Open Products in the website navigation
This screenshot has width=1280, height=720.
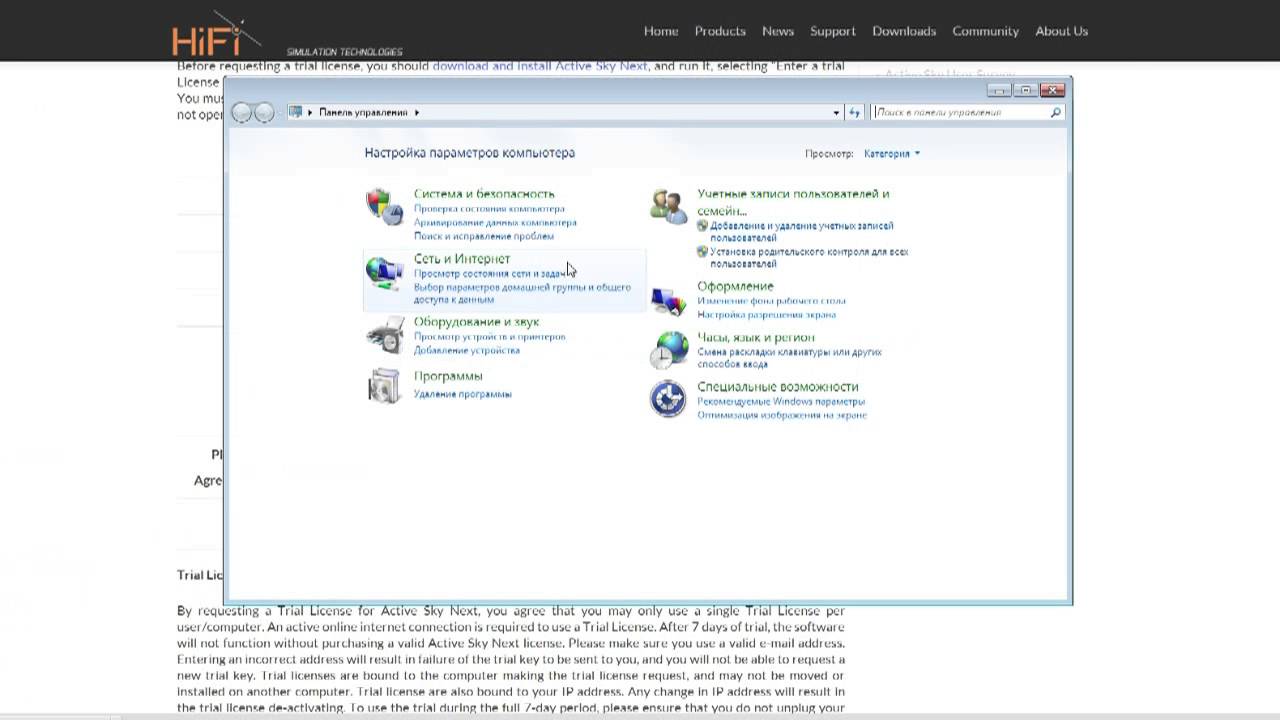[x=720, y=31]
